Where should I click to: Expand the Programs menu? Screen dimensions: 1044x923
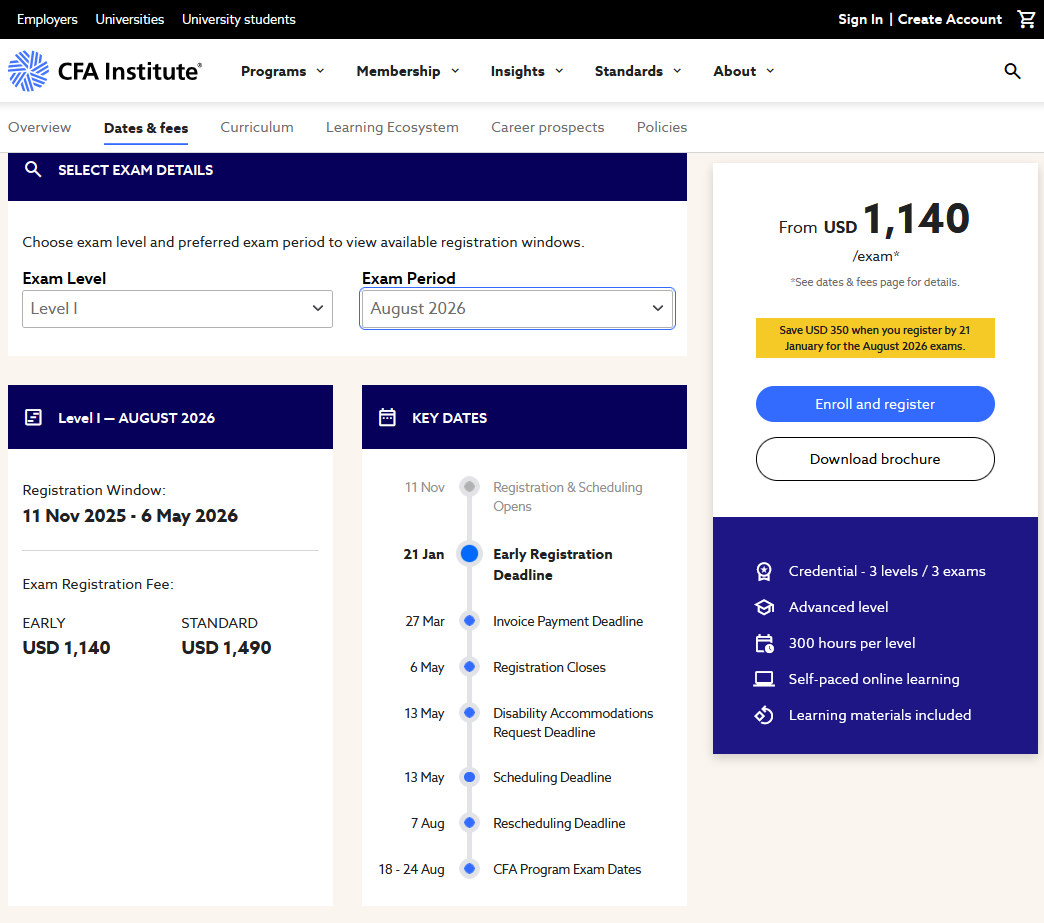283,71
